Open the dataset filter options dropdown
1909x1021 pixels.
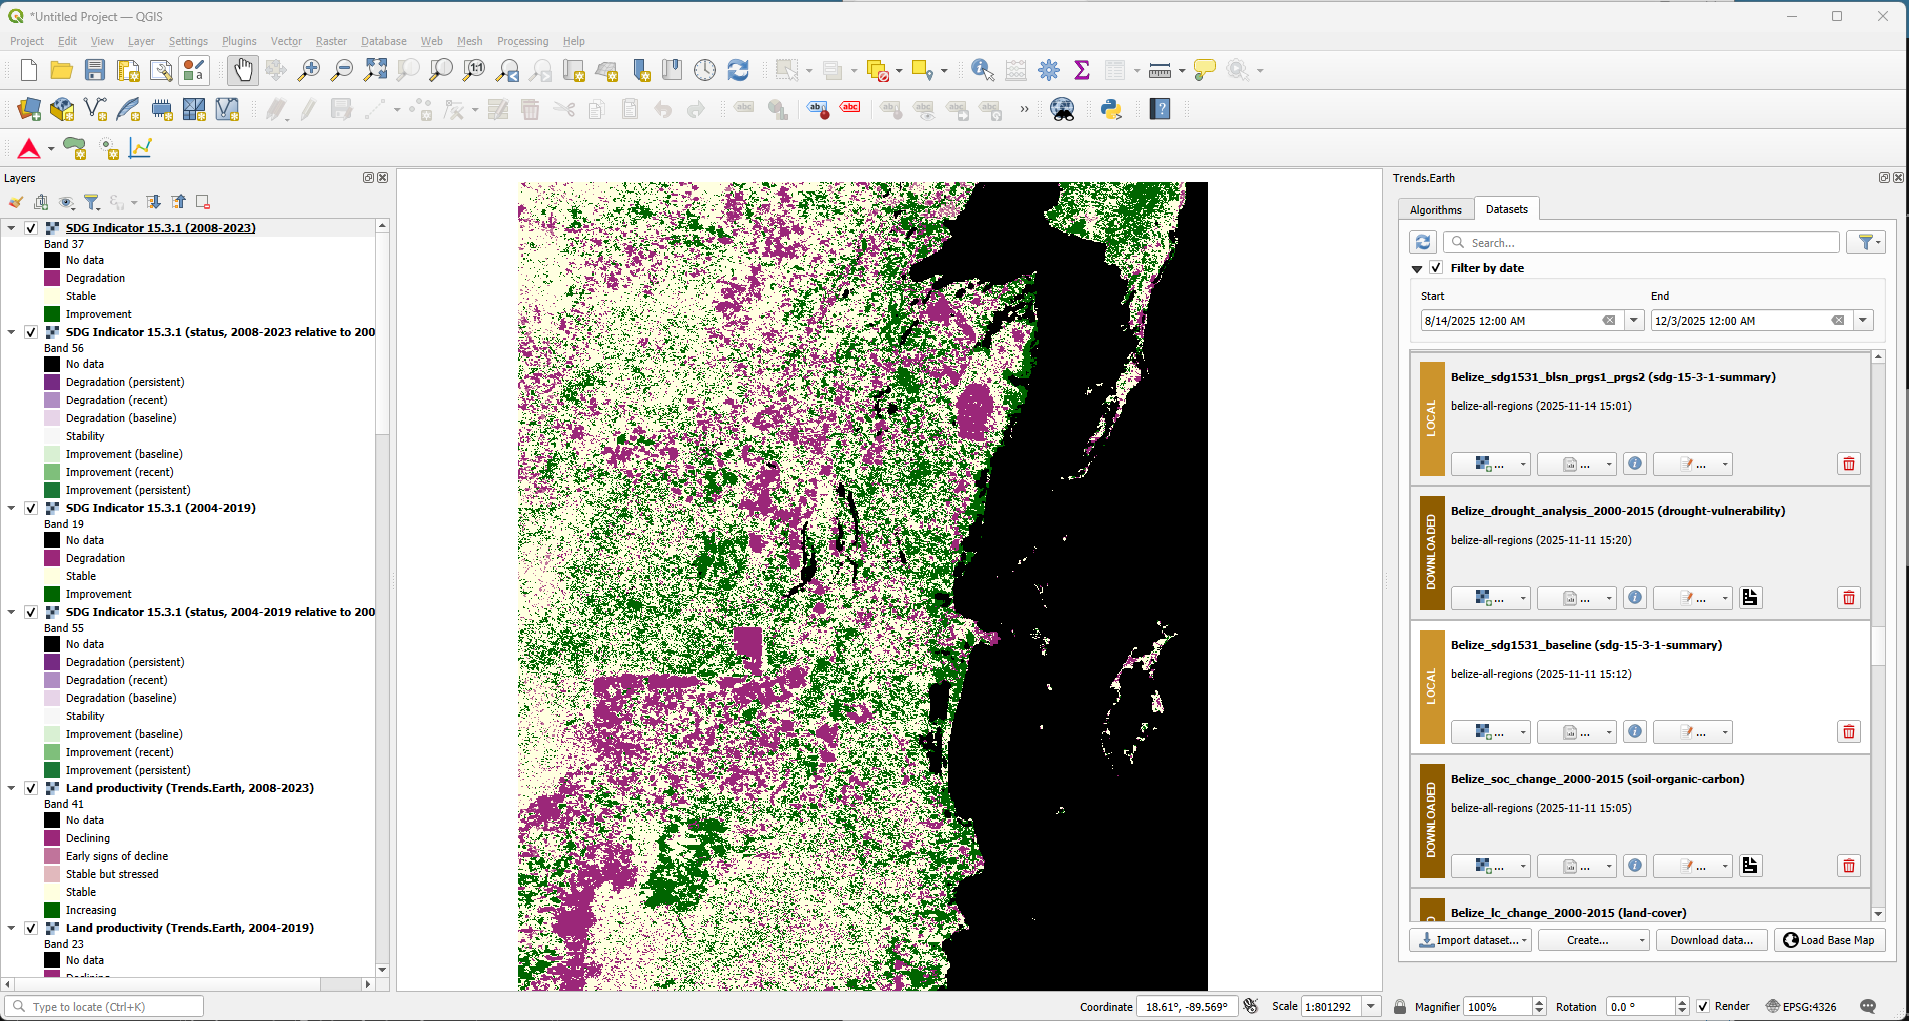tap(1866, 242)
